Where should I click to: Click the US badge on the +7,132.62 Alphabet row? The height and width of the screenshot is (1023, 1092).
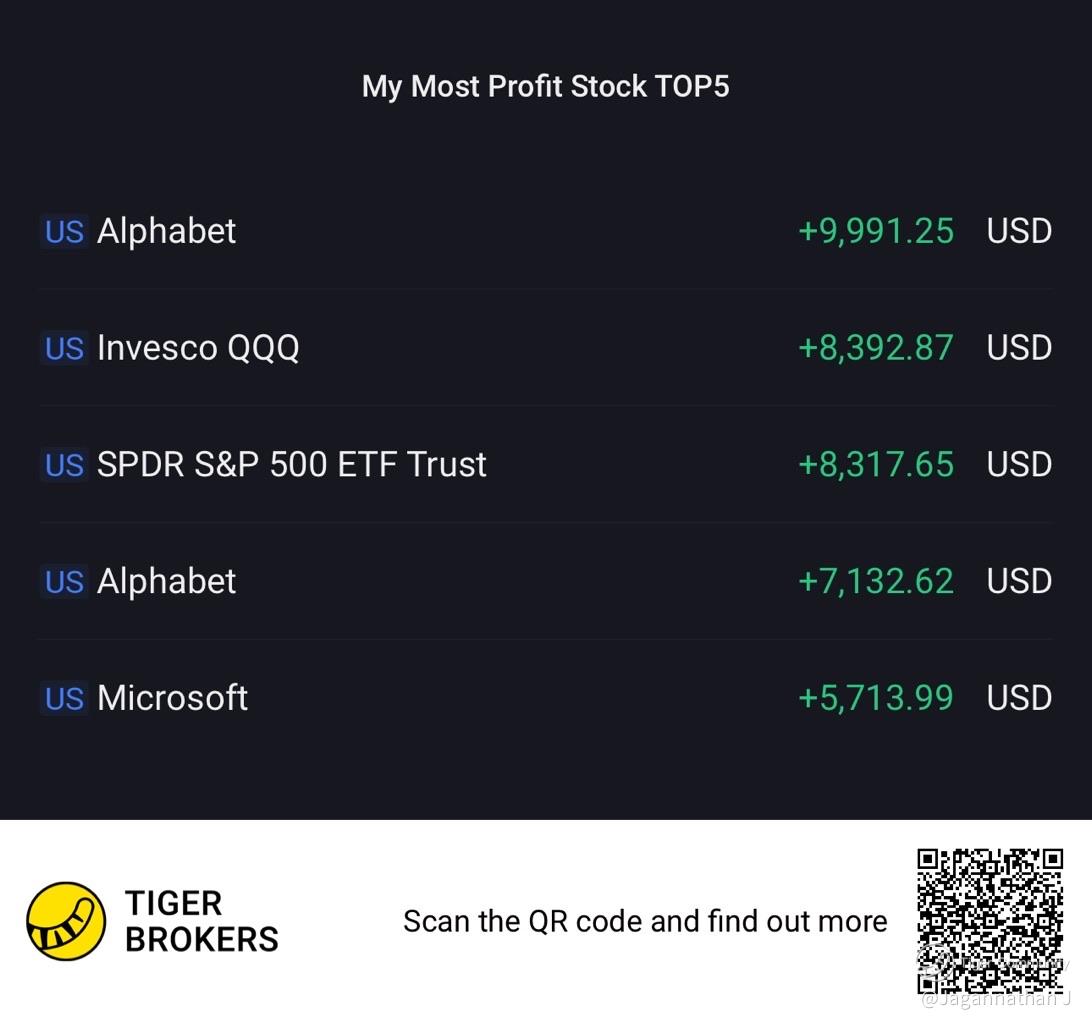click(64, 581)
